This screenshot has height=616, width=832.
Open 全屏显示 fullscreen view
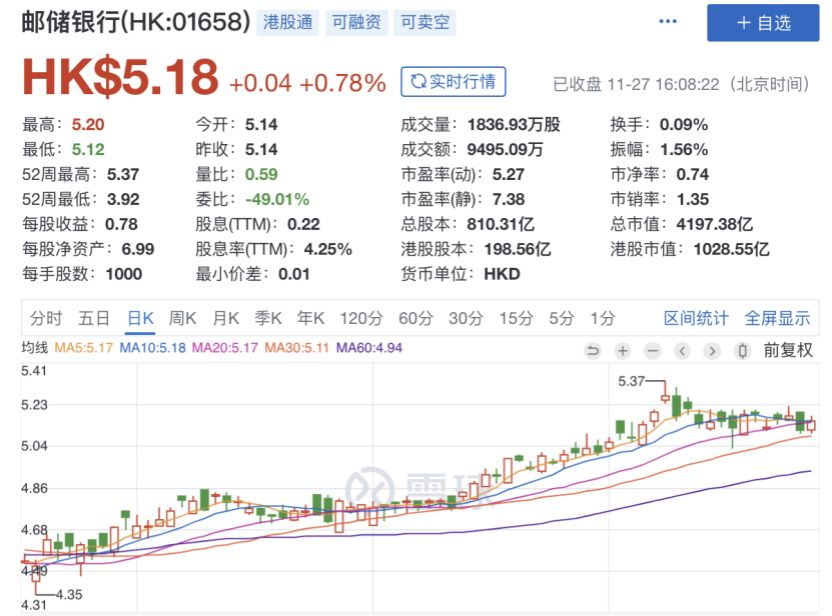tap(777, 318)
